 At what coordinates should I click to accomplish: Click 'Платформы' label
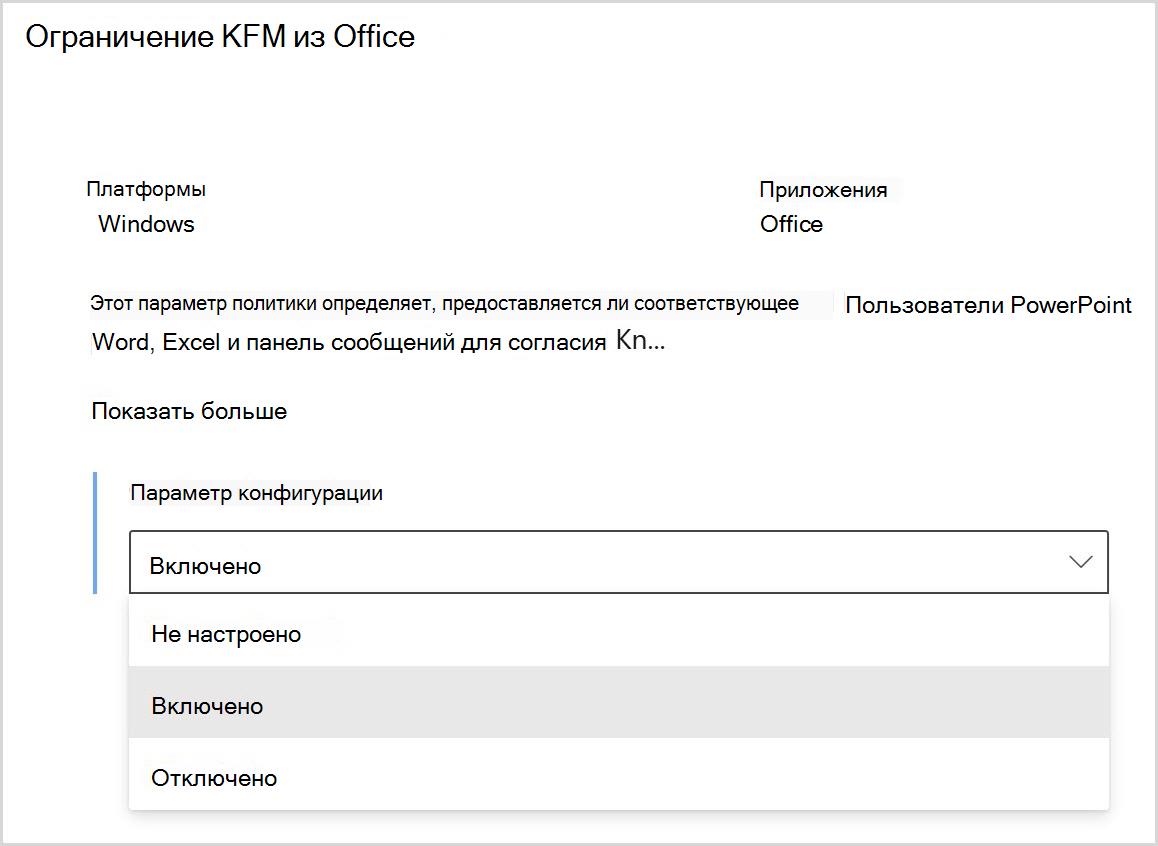click(146, 189)
